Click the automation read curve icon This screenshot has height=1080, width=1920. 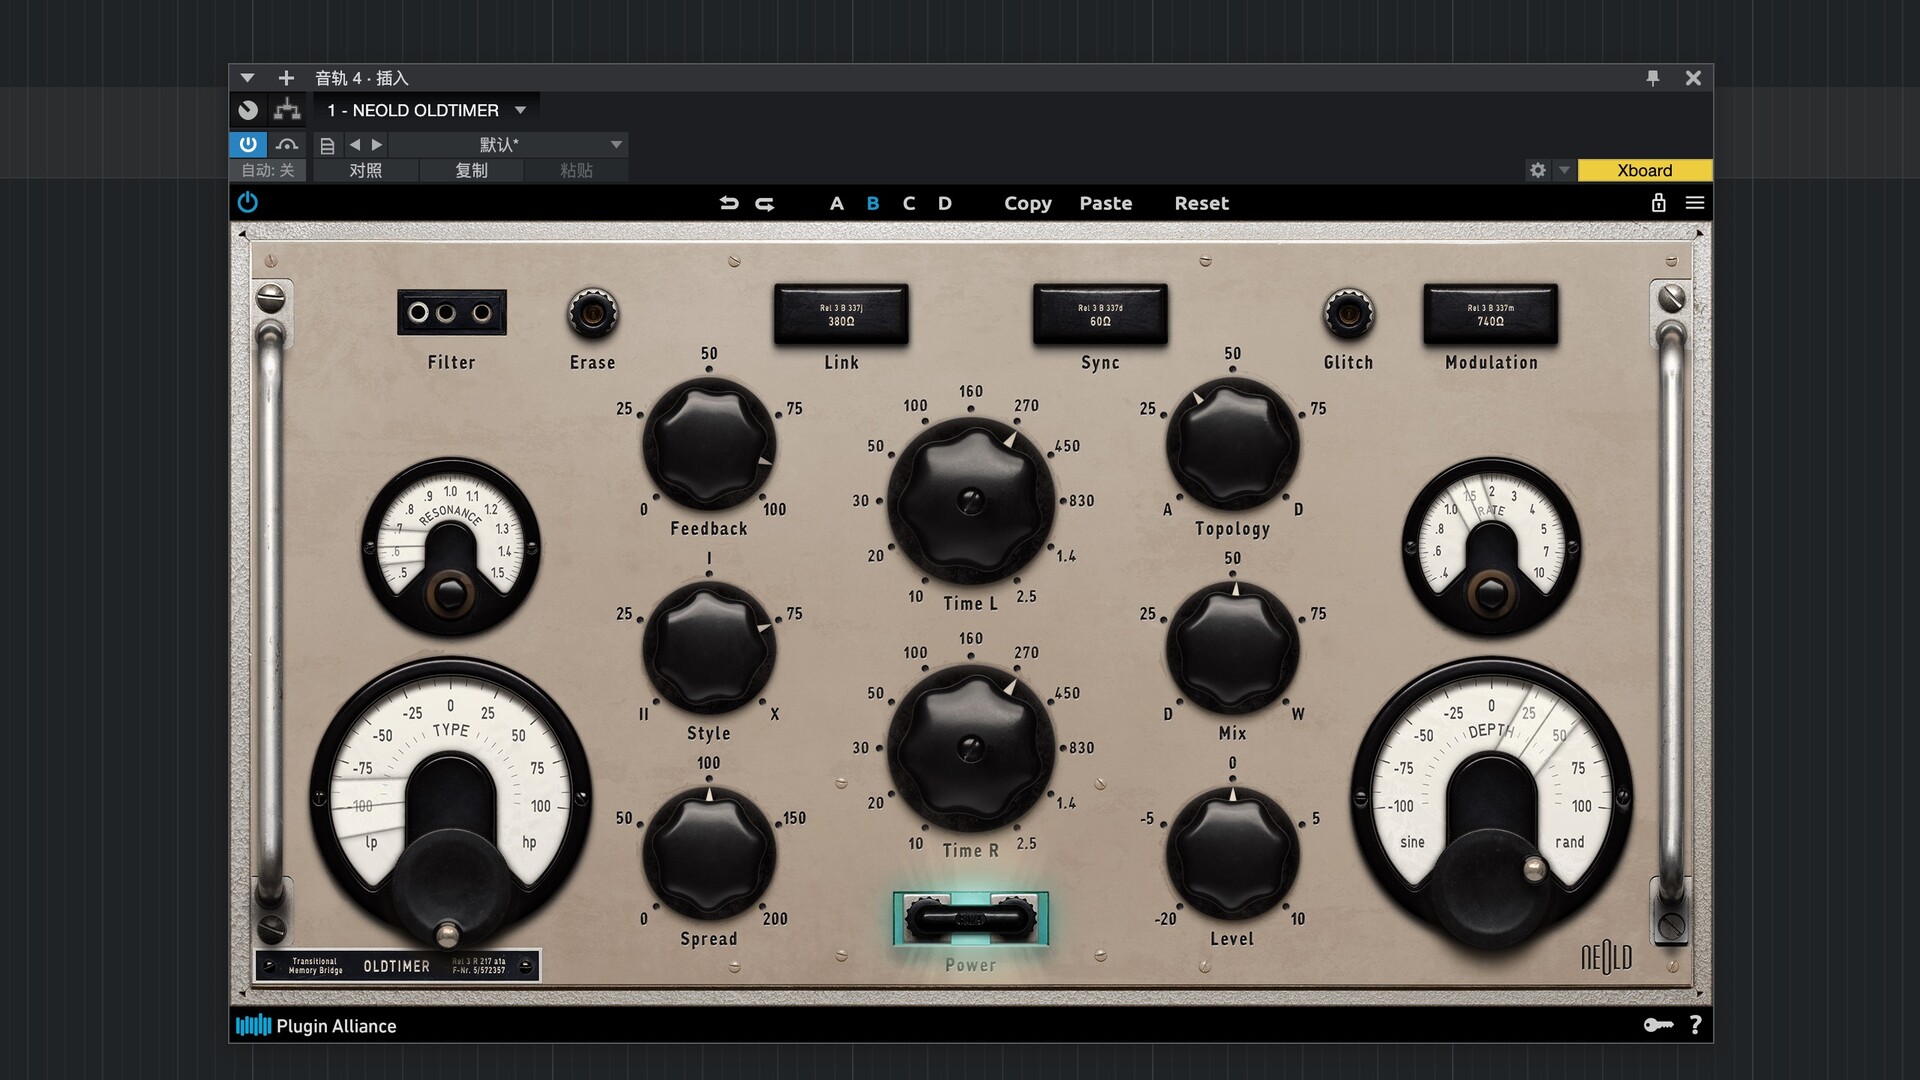287,145
